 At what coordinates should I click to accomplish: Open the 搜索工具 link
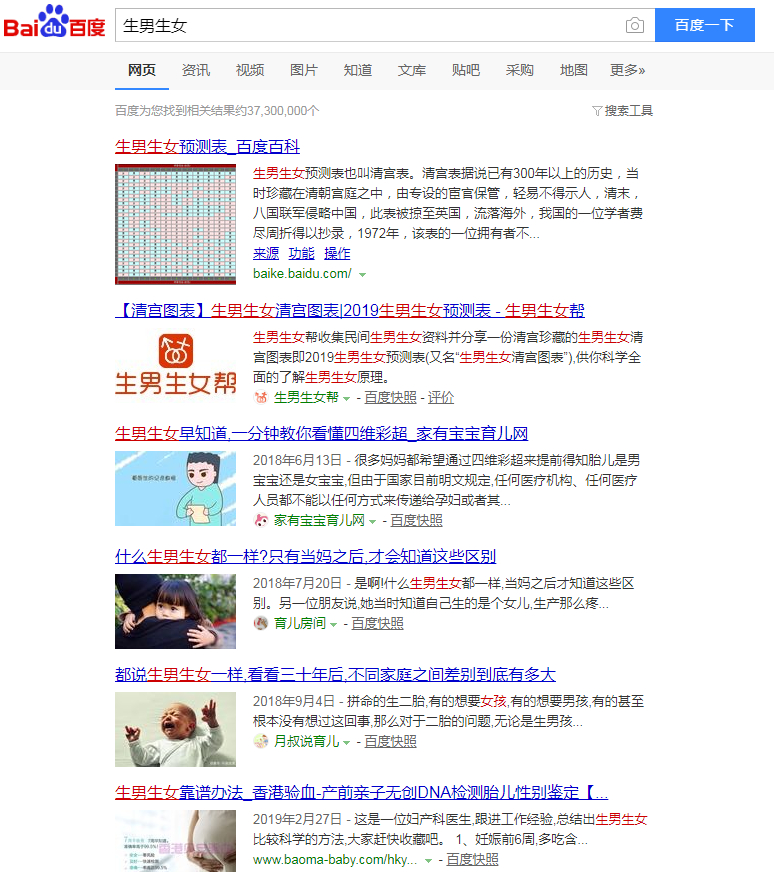[x=628, y=111]
